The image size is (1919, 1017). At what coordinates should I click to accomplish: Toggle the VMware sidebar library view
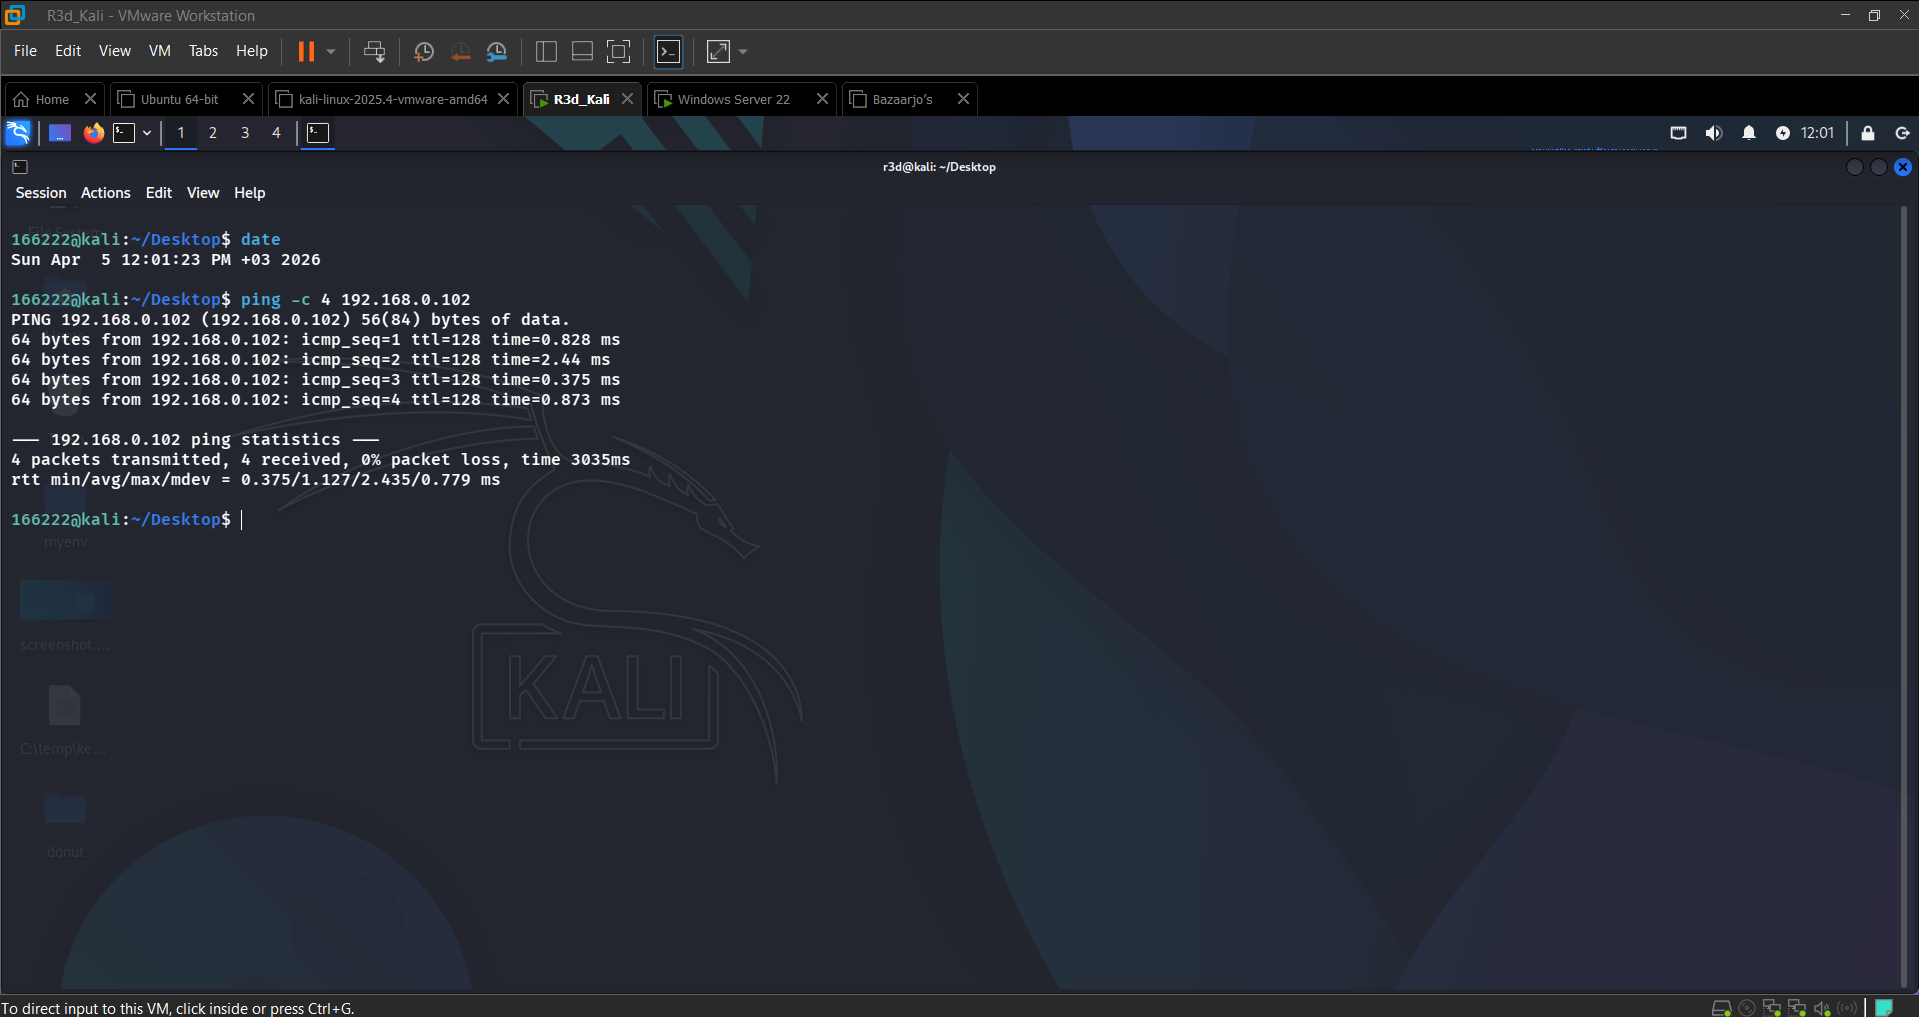pos(546,52)
